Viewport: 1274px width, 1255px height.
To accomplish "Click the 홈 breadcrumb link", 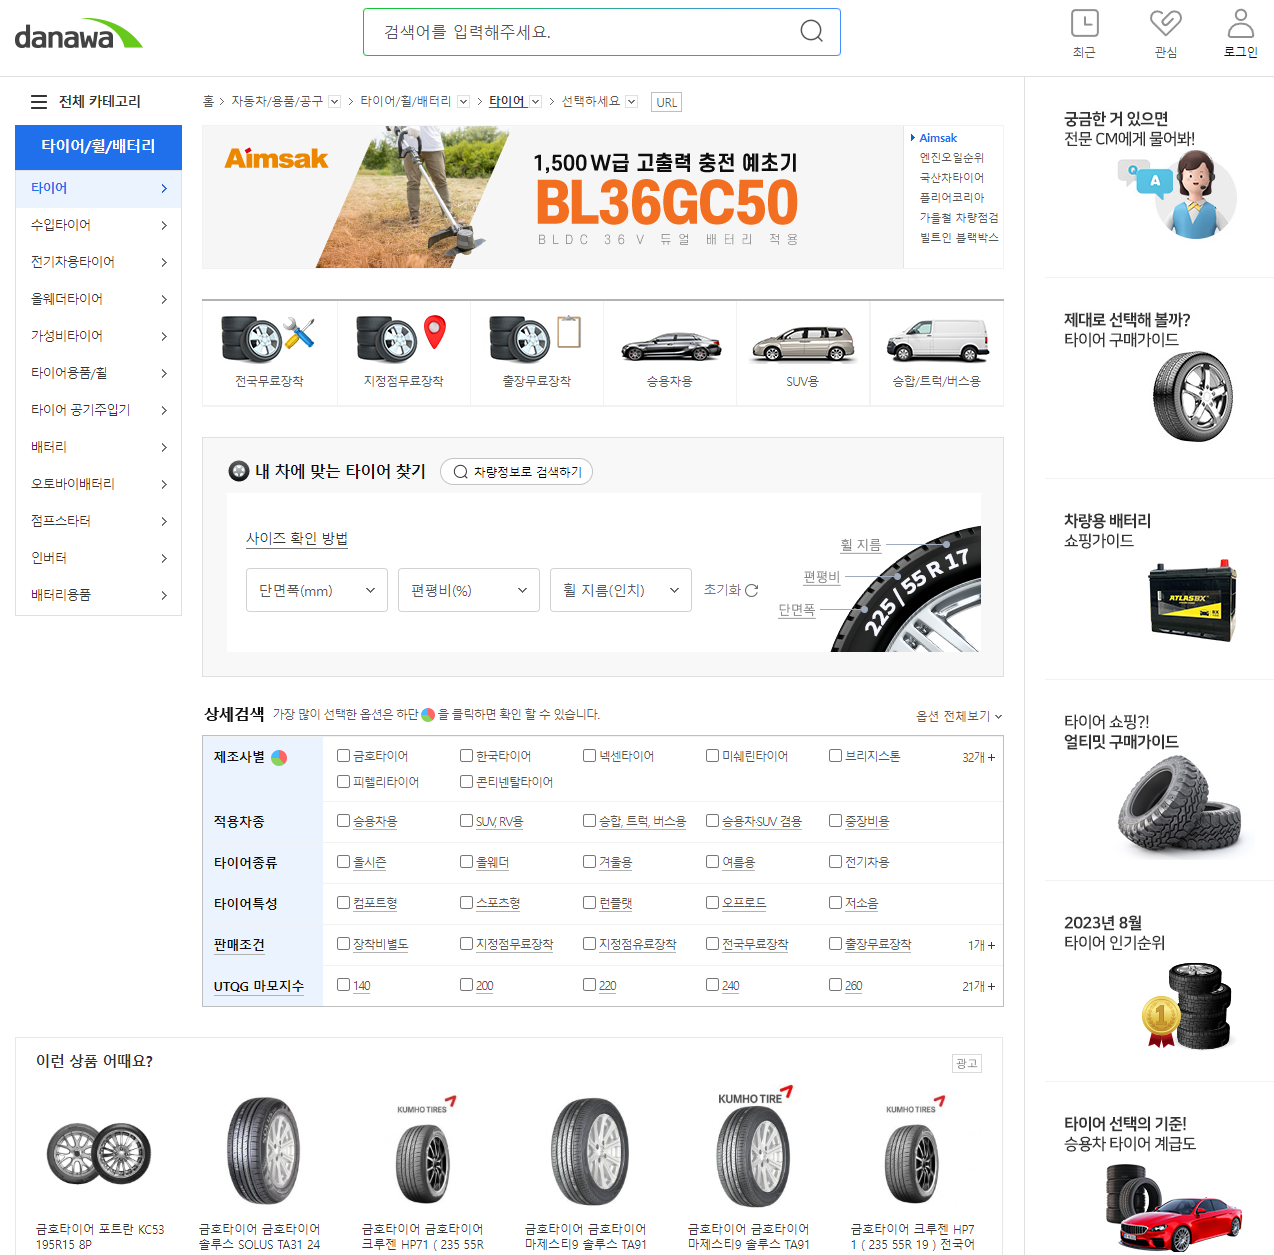I will click(x=208, y=102).
